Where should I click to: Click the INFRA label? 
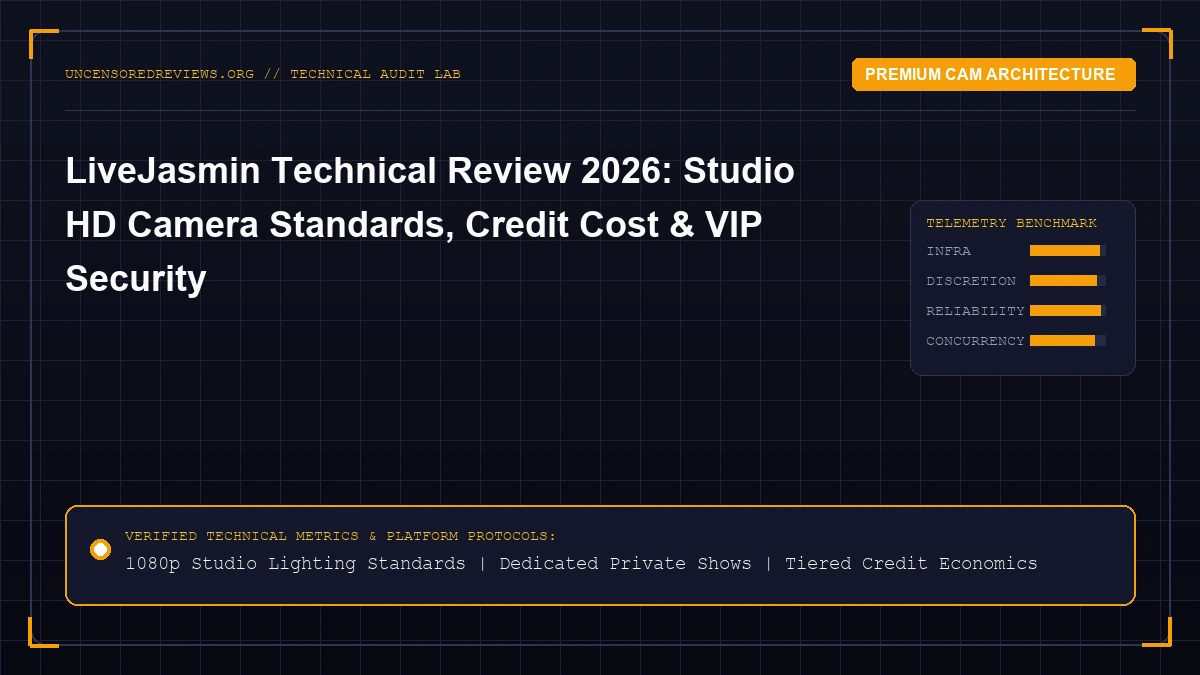[x=948, y=251]
